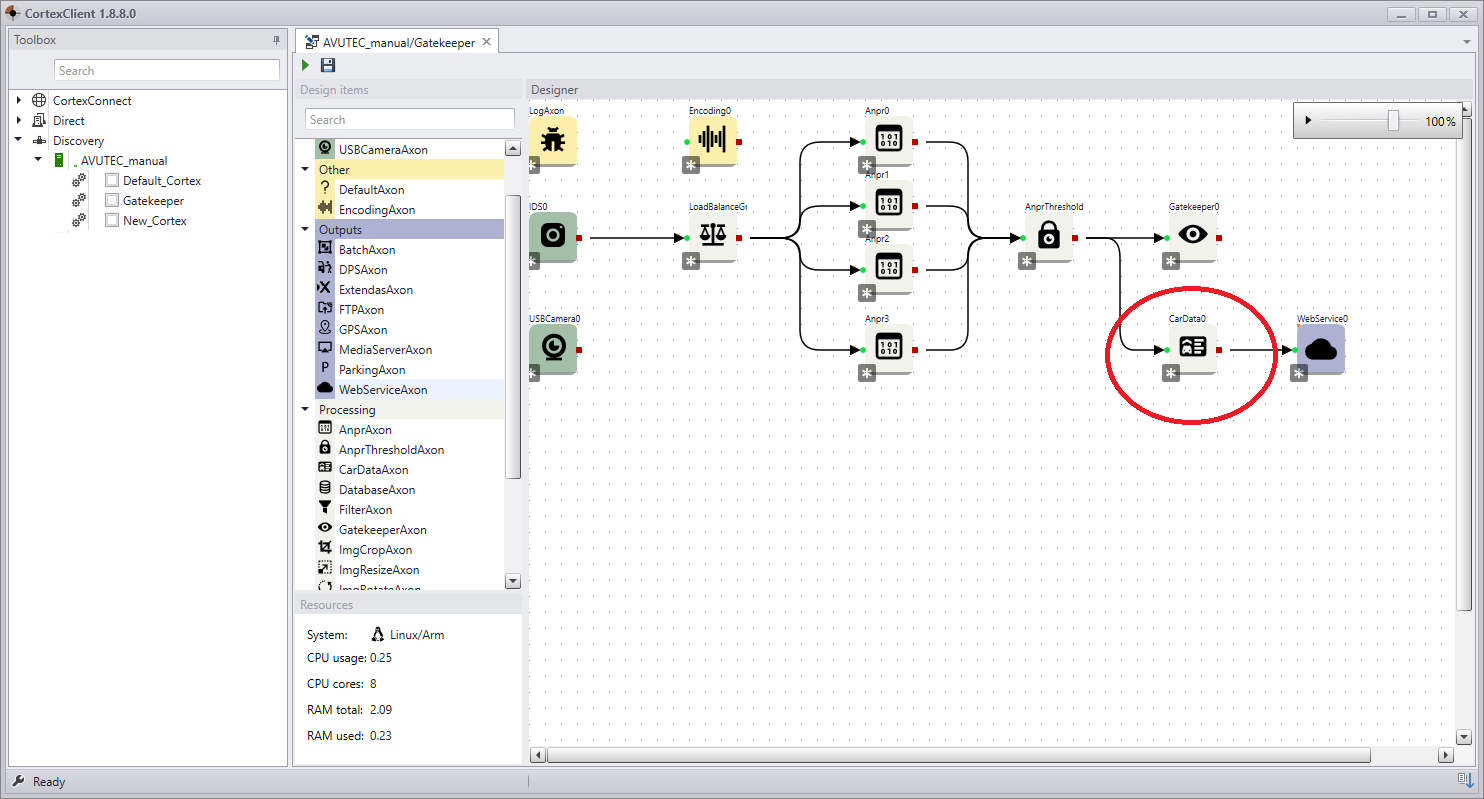This screenshot has width=1484, height=799.
Task: Switch to AVUTEC_manual/Gatekeeper tab
Action: 398,42
